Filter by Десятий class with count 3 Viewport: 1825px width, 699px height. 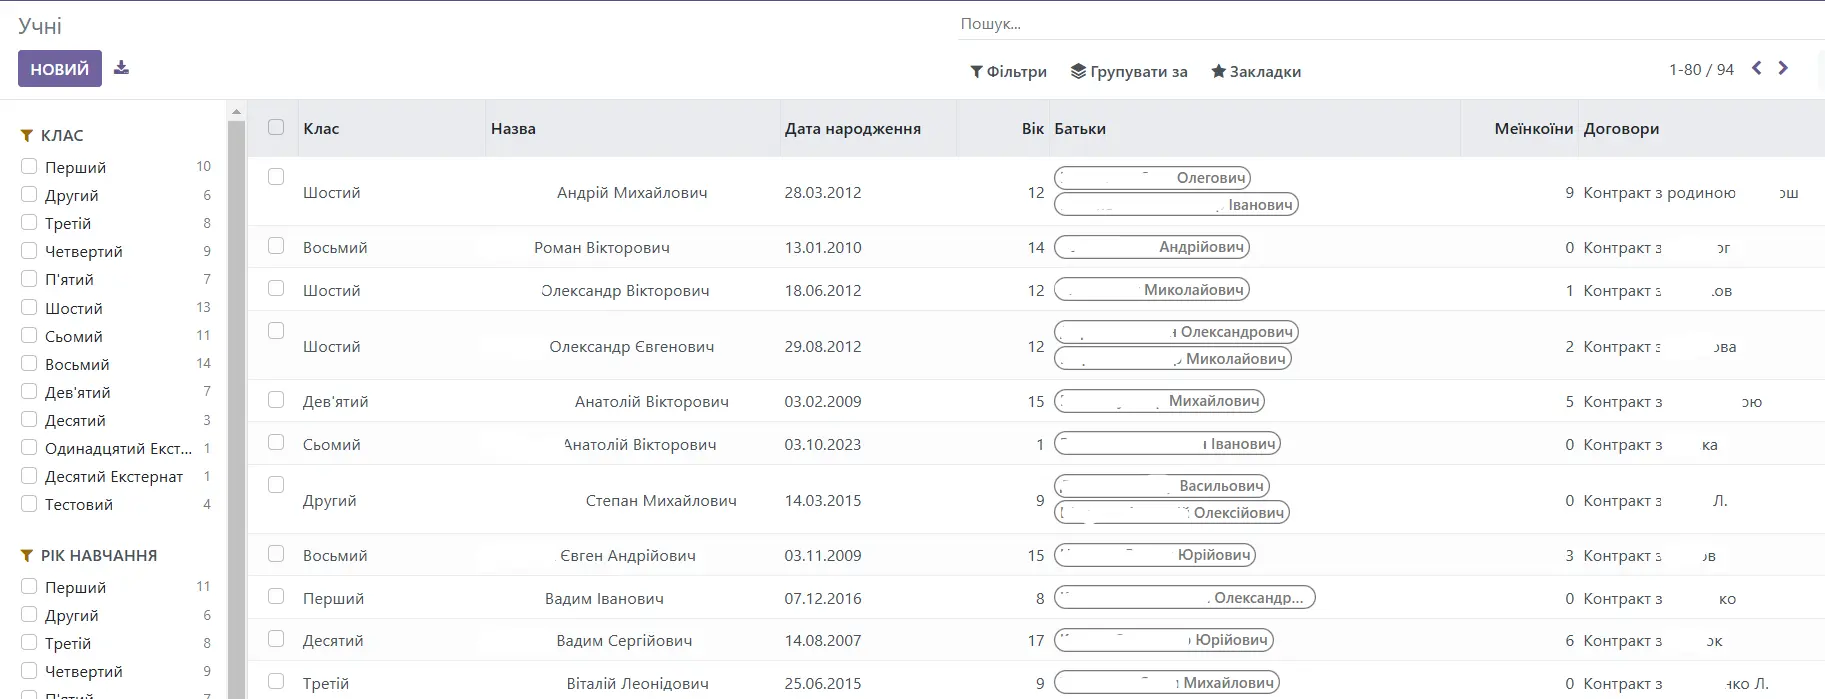click(29, 419)
